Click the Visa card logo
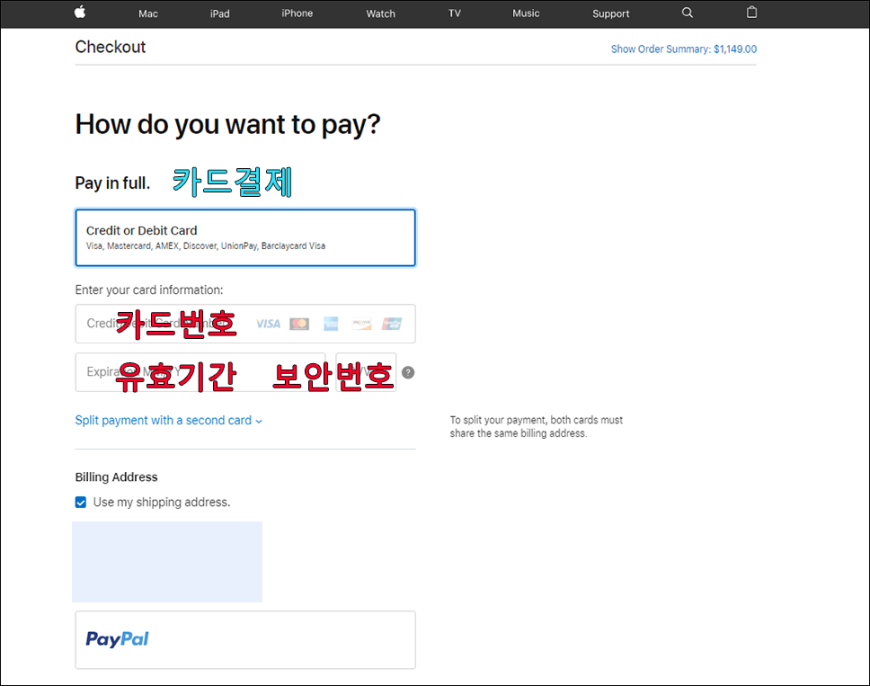The image size is (870, 686). click(x=268, y=324)
